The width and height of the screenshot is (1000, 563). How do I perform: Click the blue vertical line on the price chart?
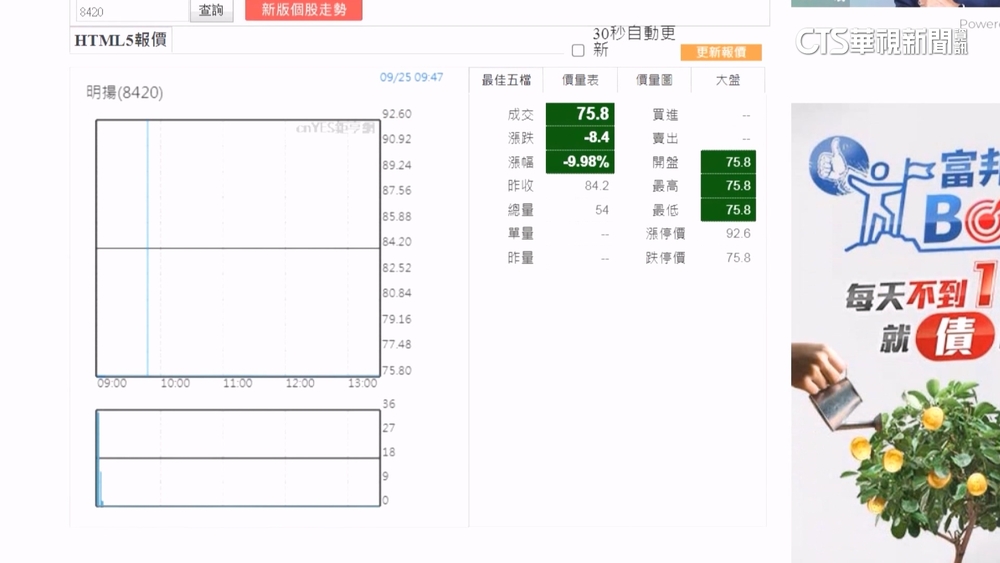click(148, 248)
